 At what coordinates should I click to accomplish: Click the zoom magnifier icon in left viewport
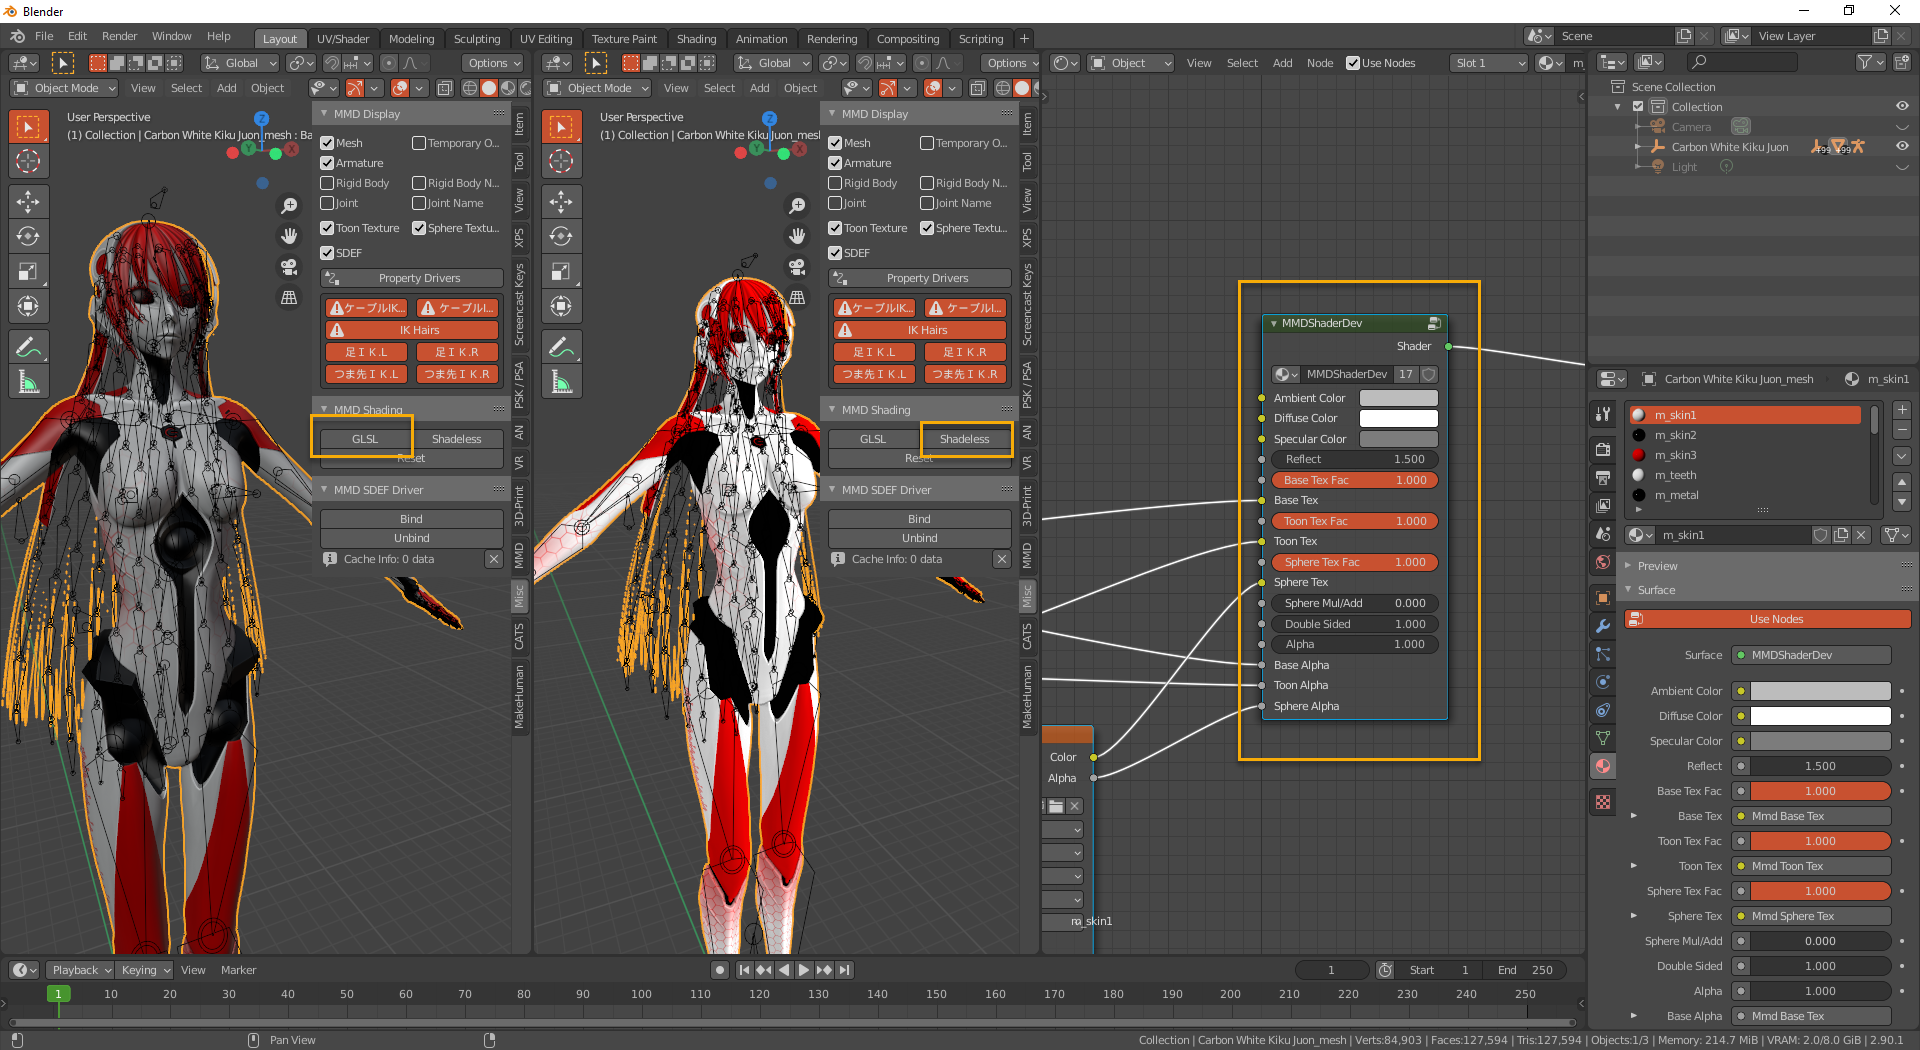[289, 205]
